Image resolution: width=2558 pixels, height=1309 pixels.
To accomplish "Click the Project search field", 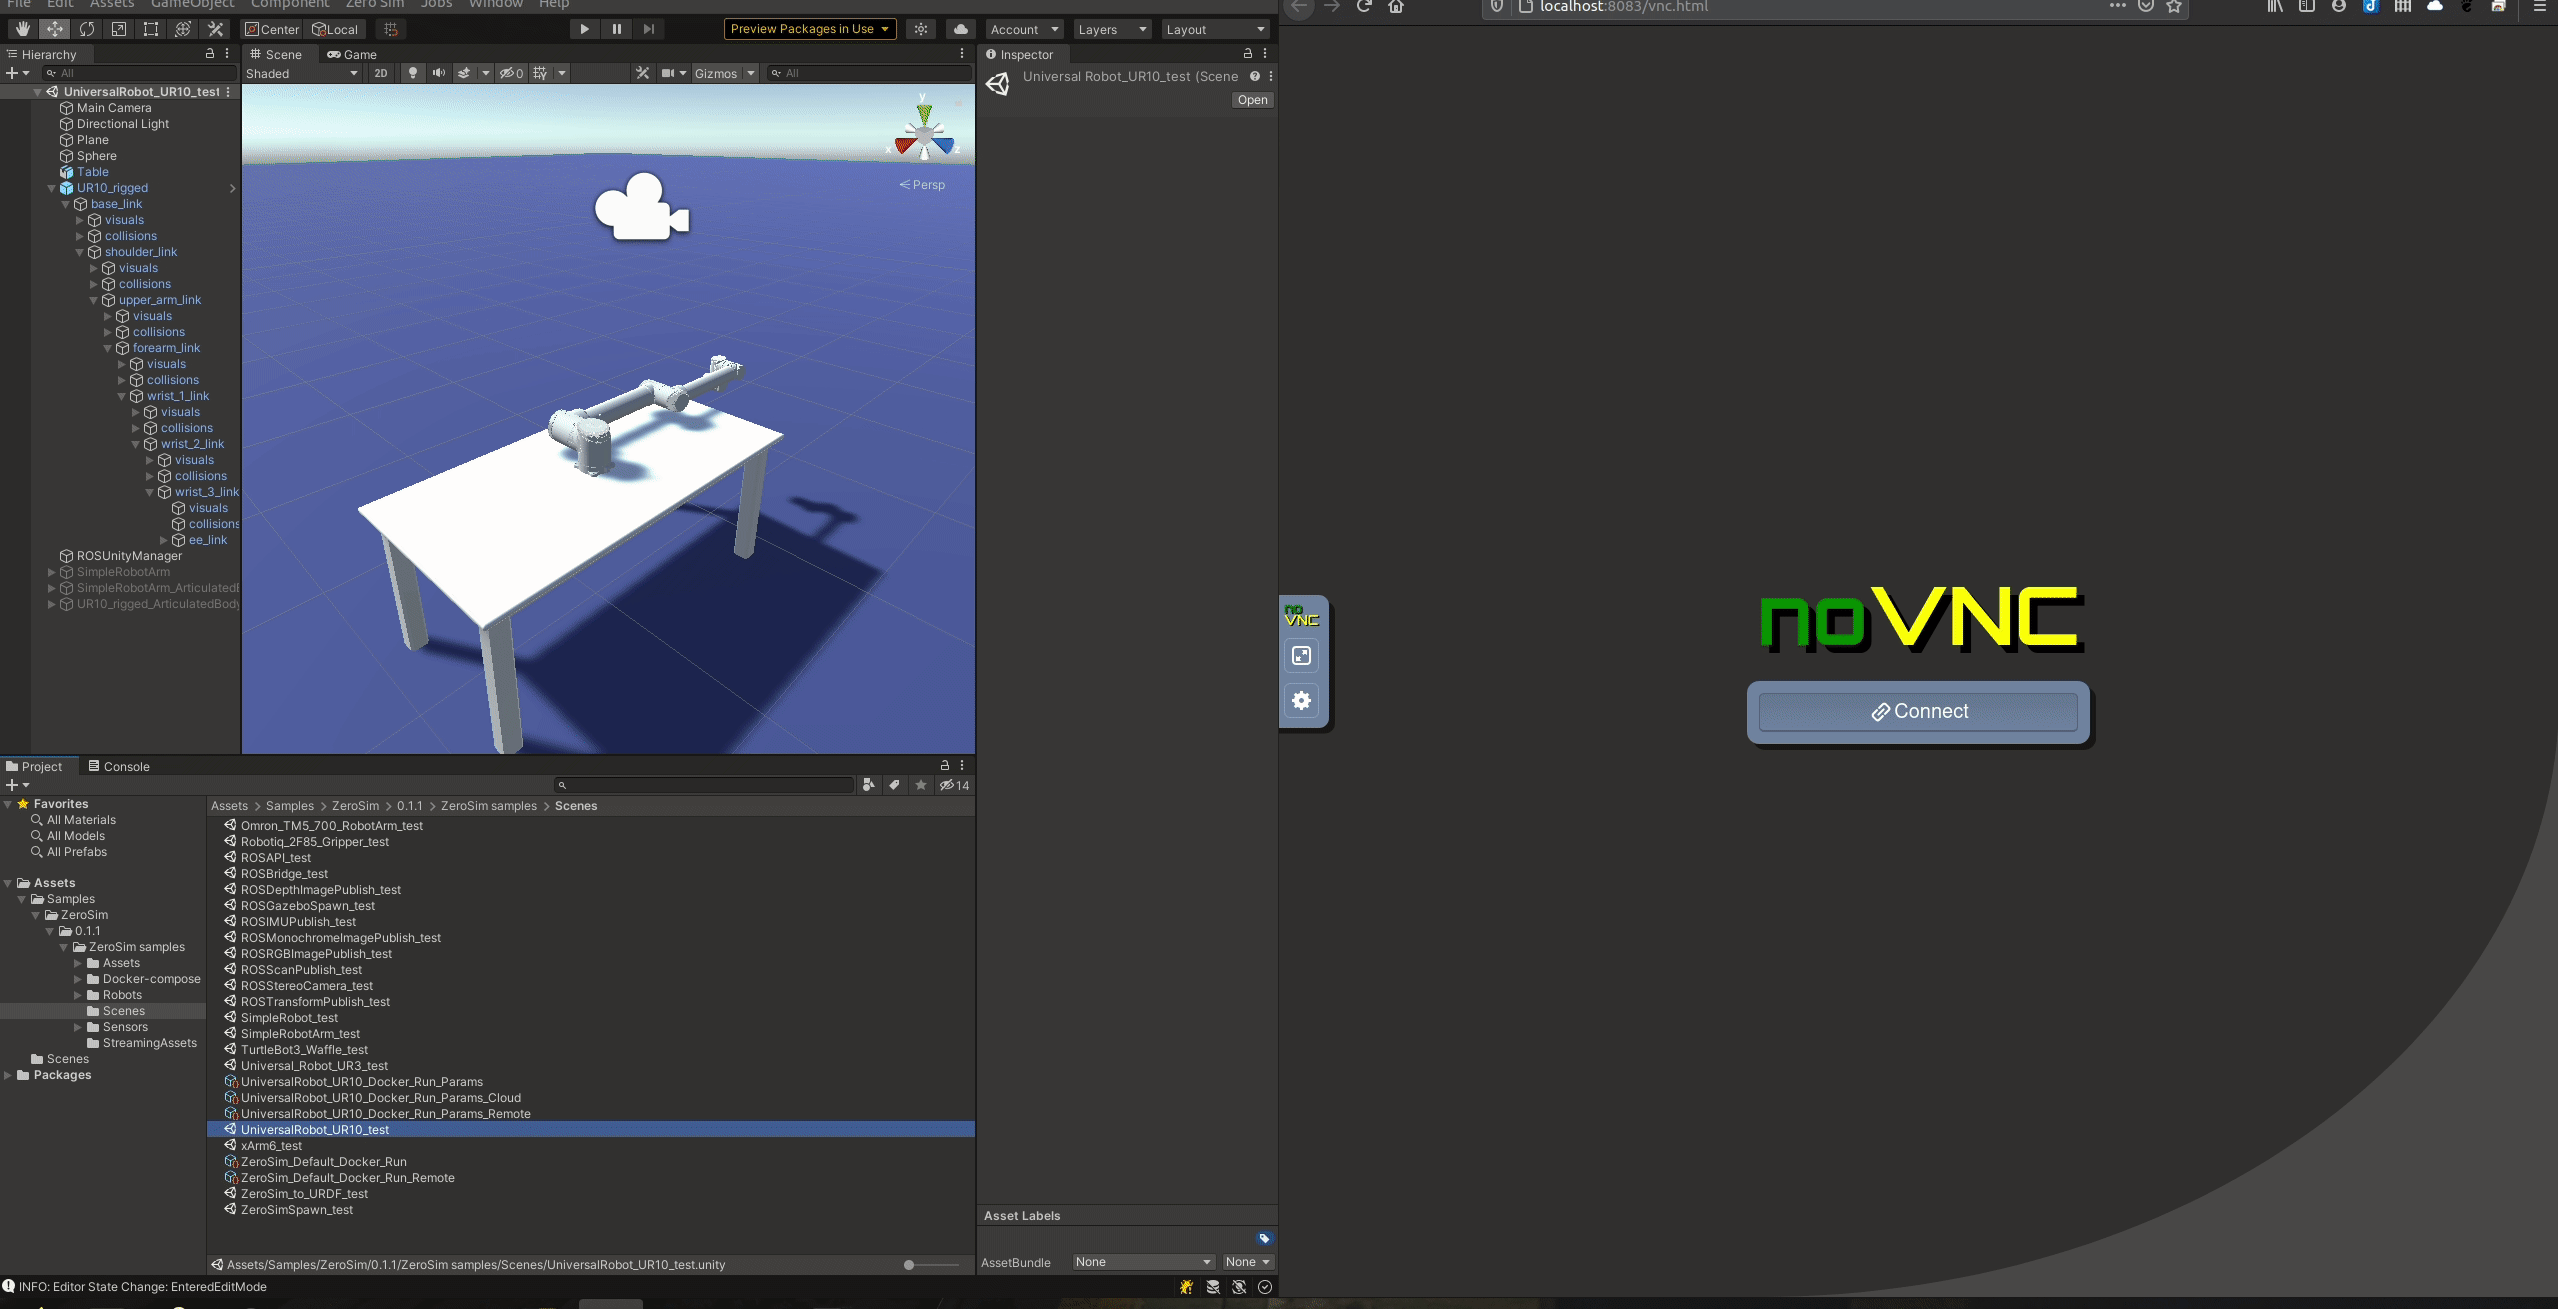I will tap(705, 785).
